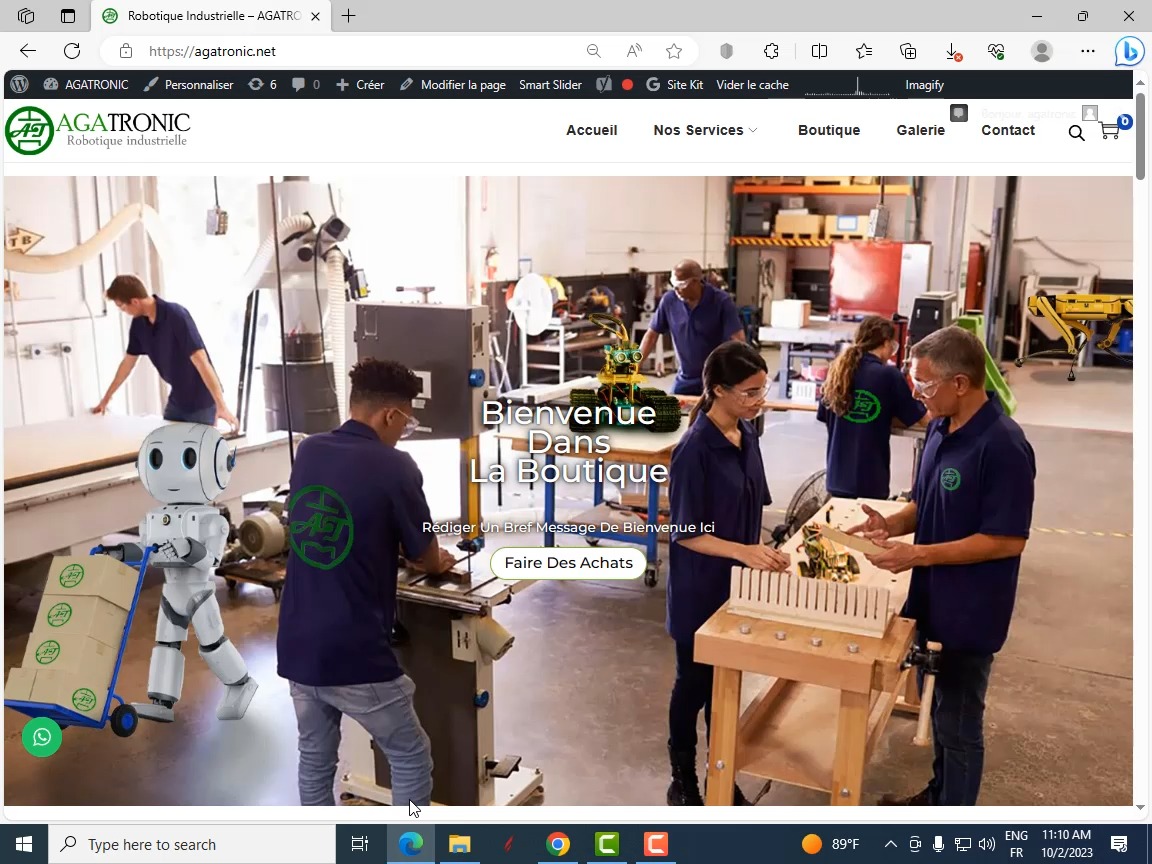Screen dimensions: 1152x864
Task: Open the Contact page
Action: 1008,130
